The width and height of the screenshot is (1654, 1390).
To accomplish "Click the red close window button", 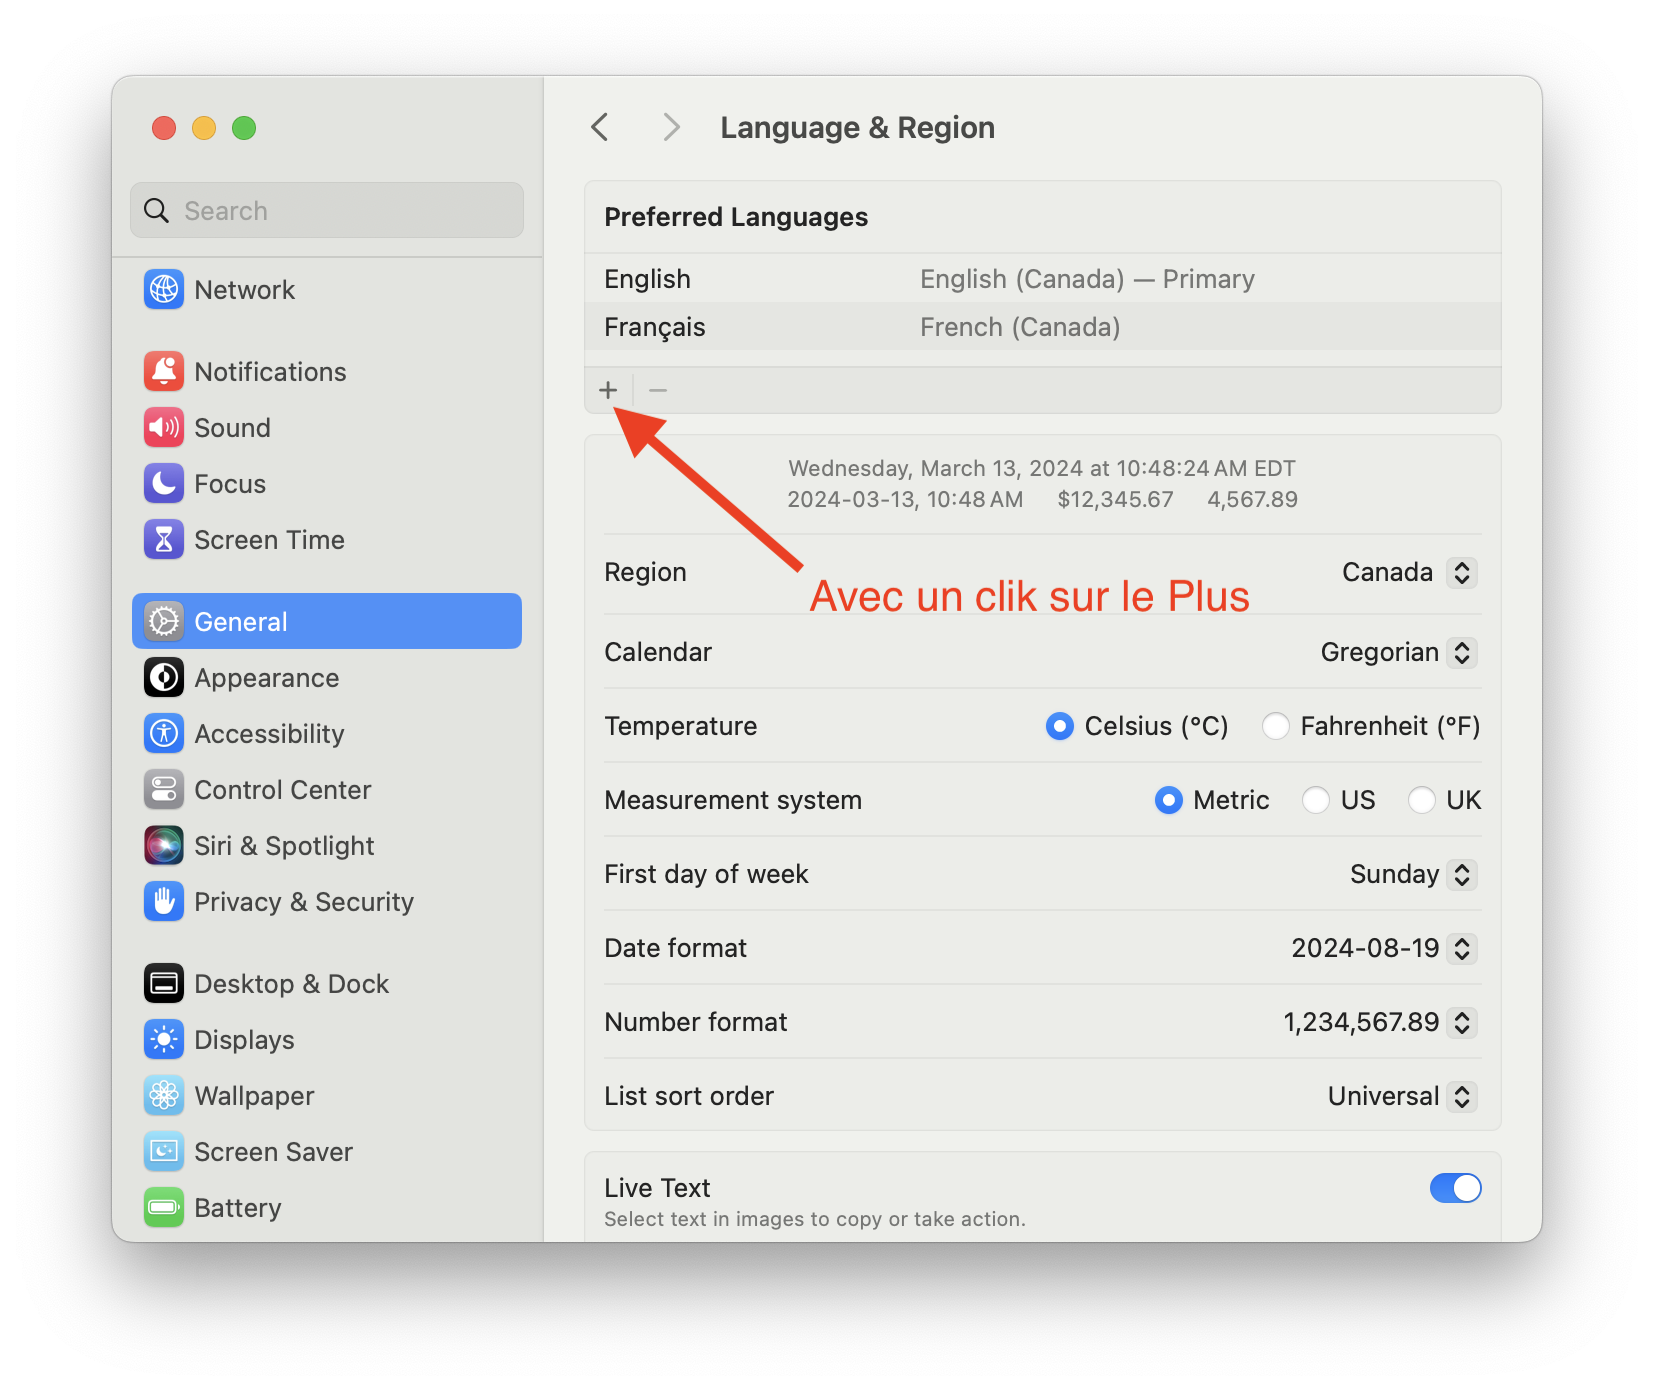I will pyautogui.click(x=164, y=128).
